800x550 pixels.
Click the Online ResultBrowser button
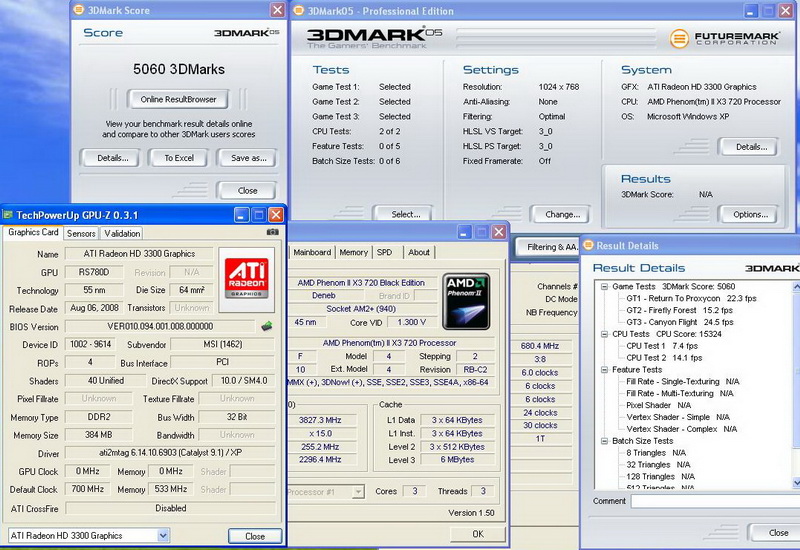(178, 99)
